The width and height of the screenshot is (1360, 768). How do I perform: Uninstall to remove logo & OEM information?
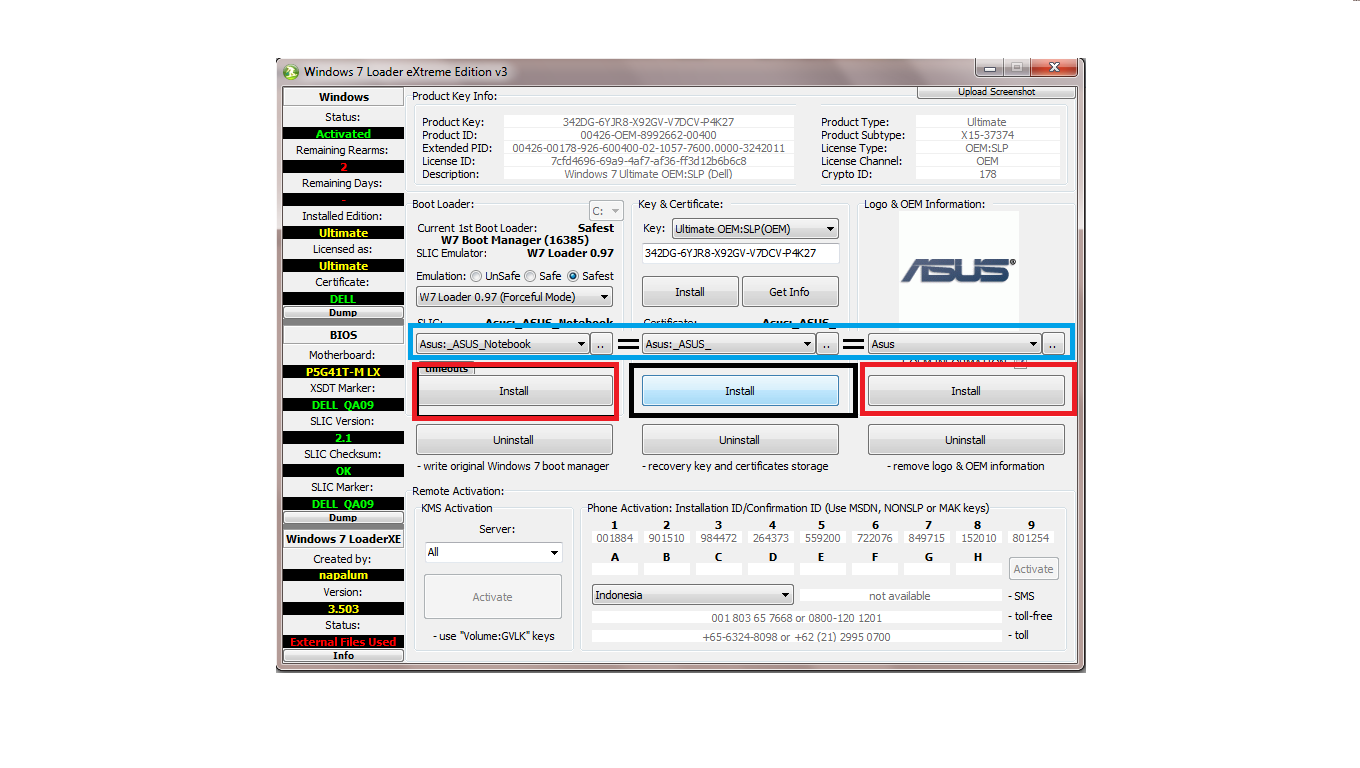966,440
